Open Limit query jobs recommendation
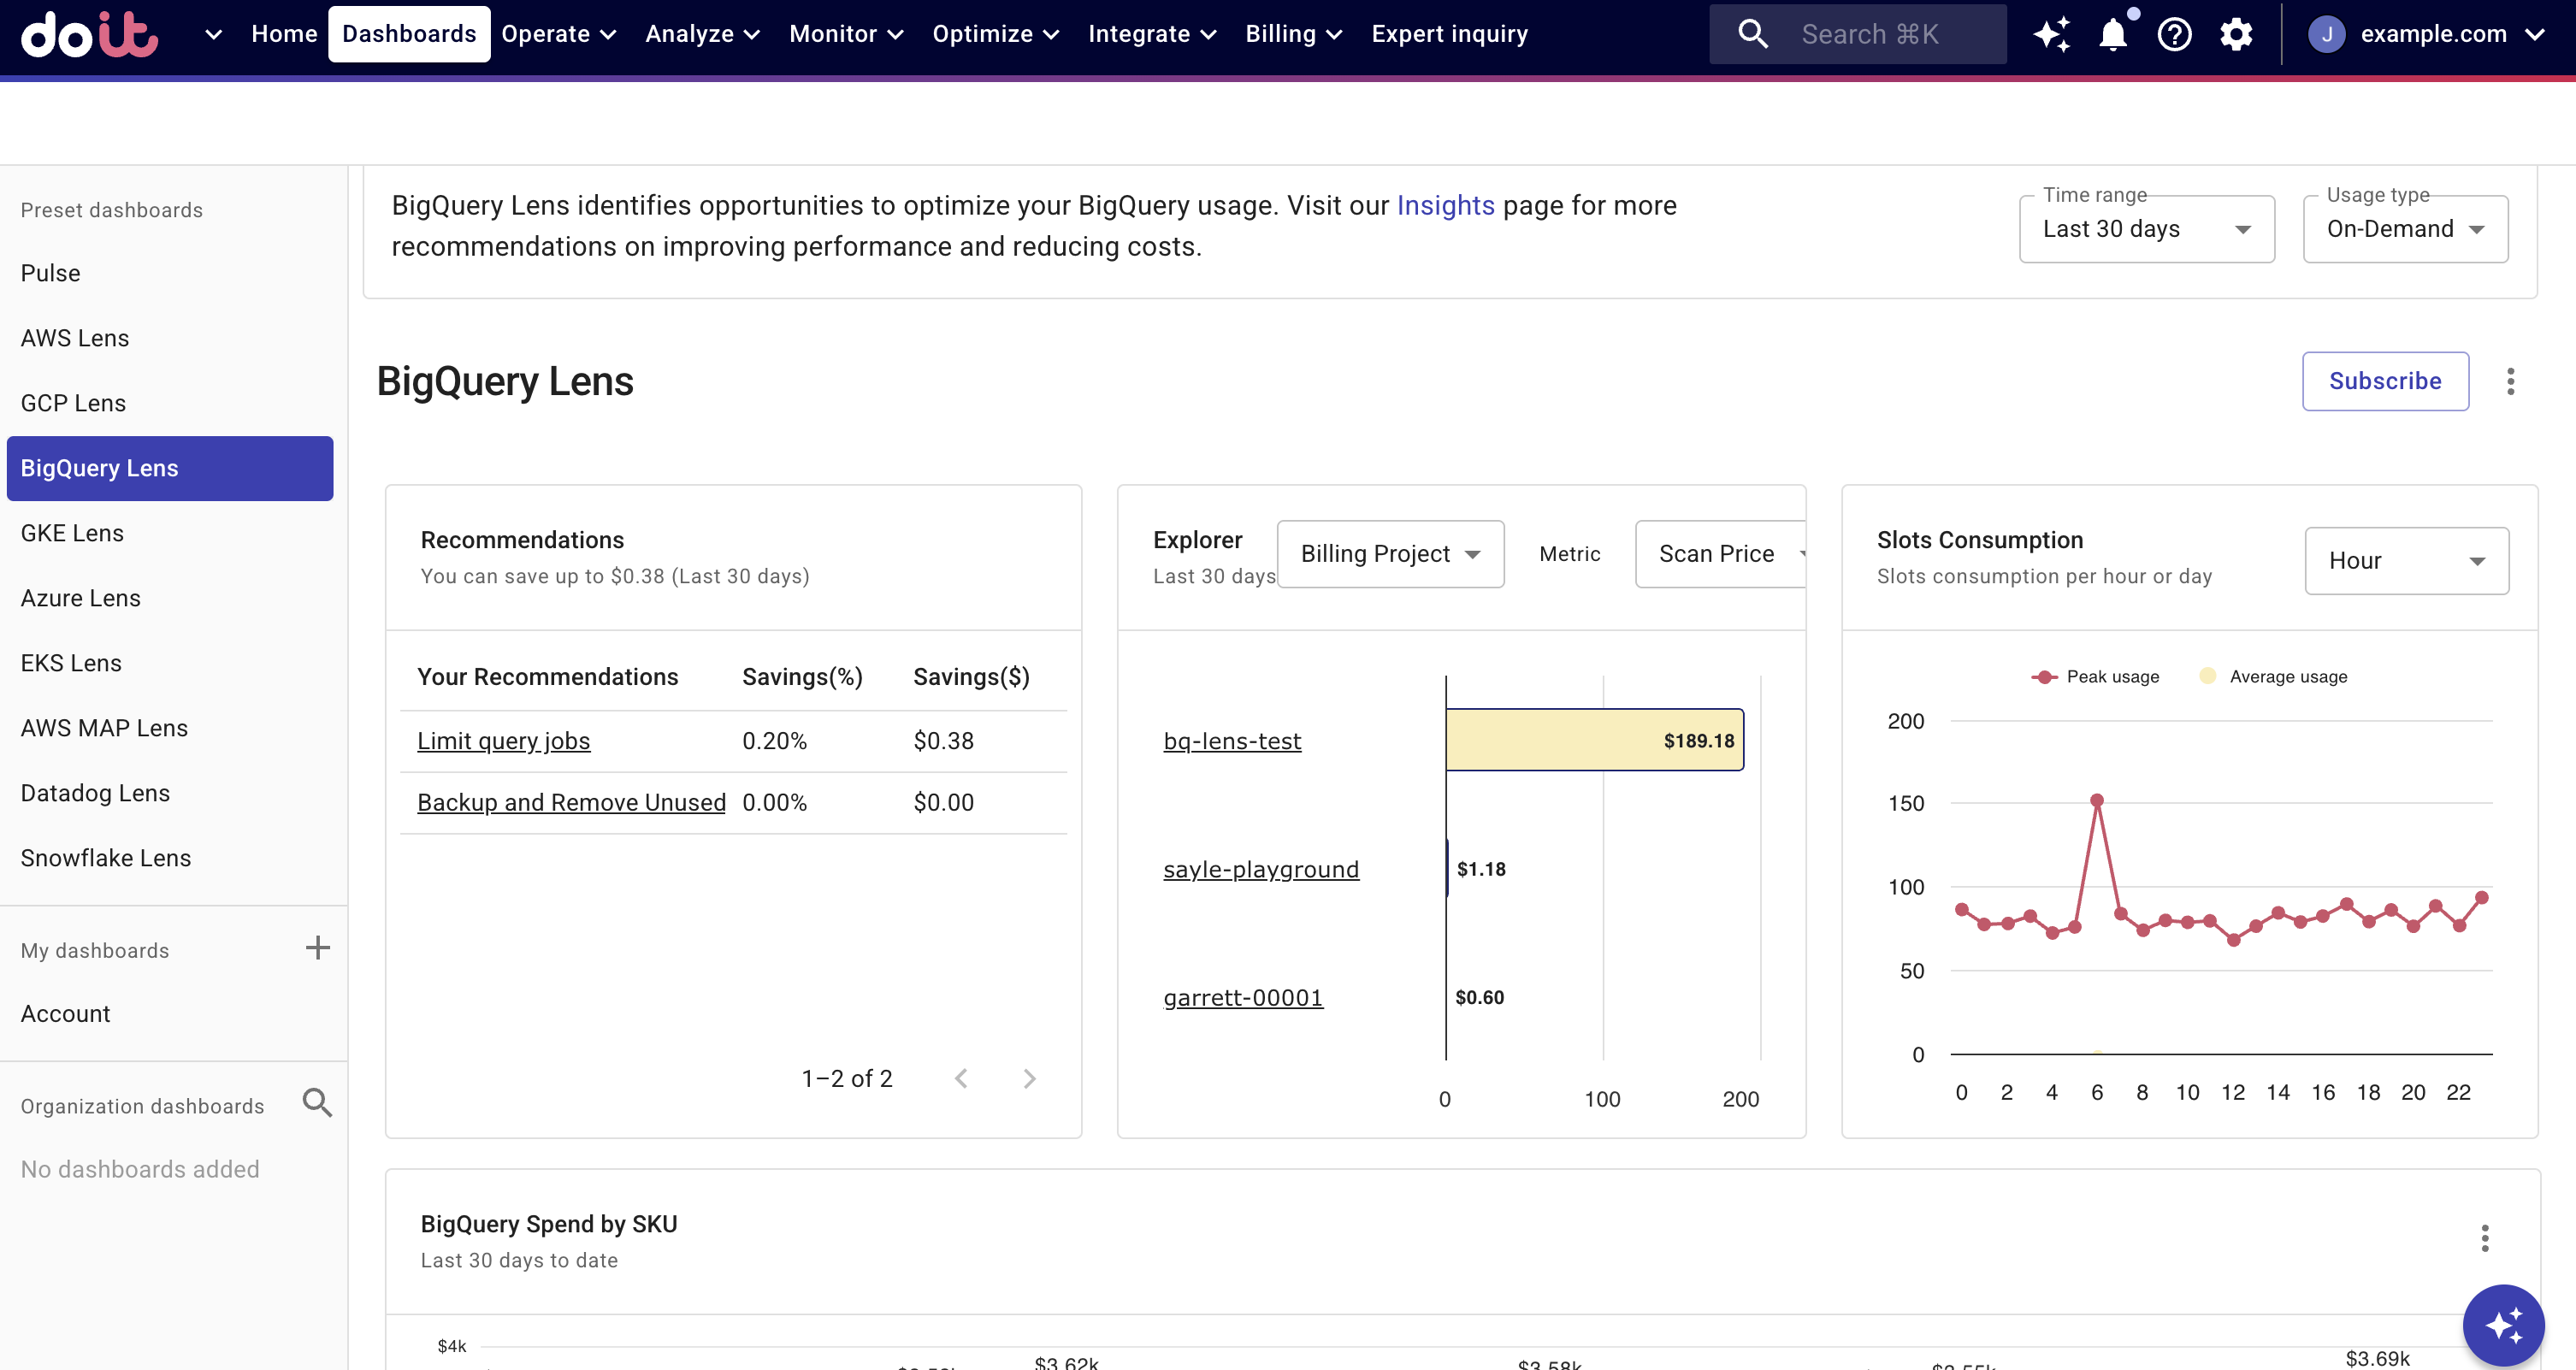Image resolution: width=2576 pixels, height=1370 pixels. (503, 741)
